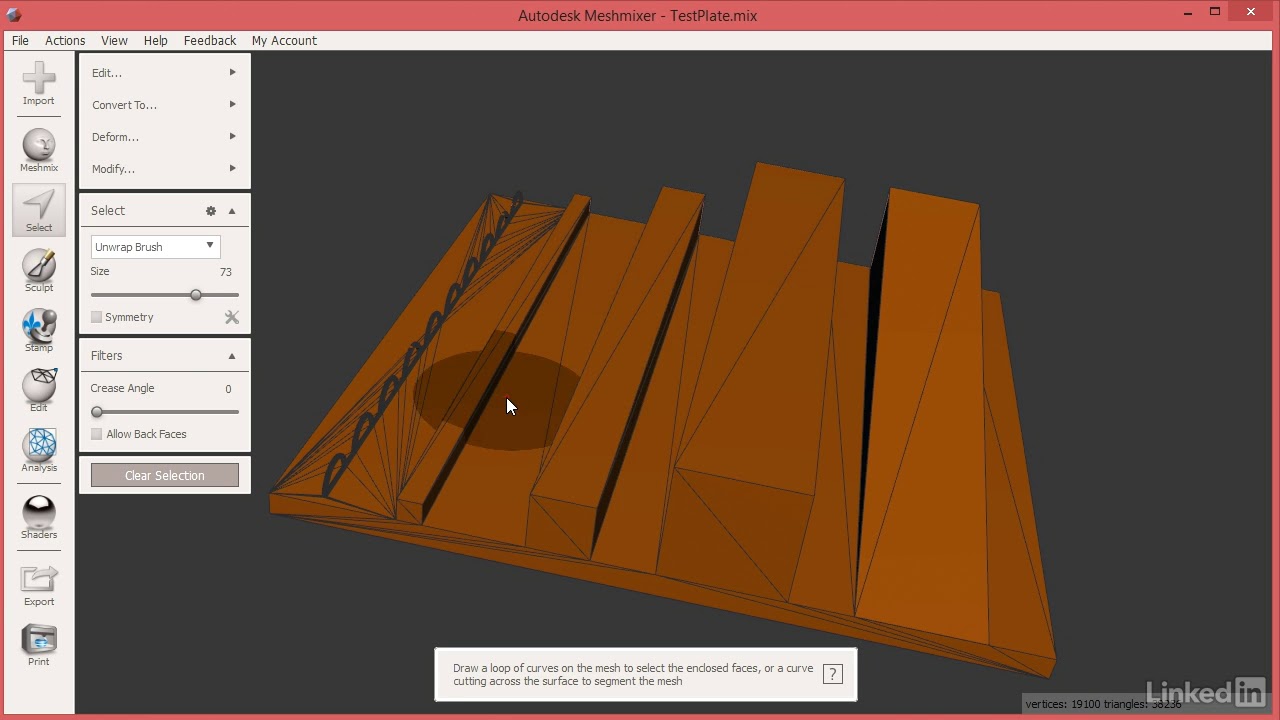
Task: Open the Meshmix tool
Action: coord(39,151)
